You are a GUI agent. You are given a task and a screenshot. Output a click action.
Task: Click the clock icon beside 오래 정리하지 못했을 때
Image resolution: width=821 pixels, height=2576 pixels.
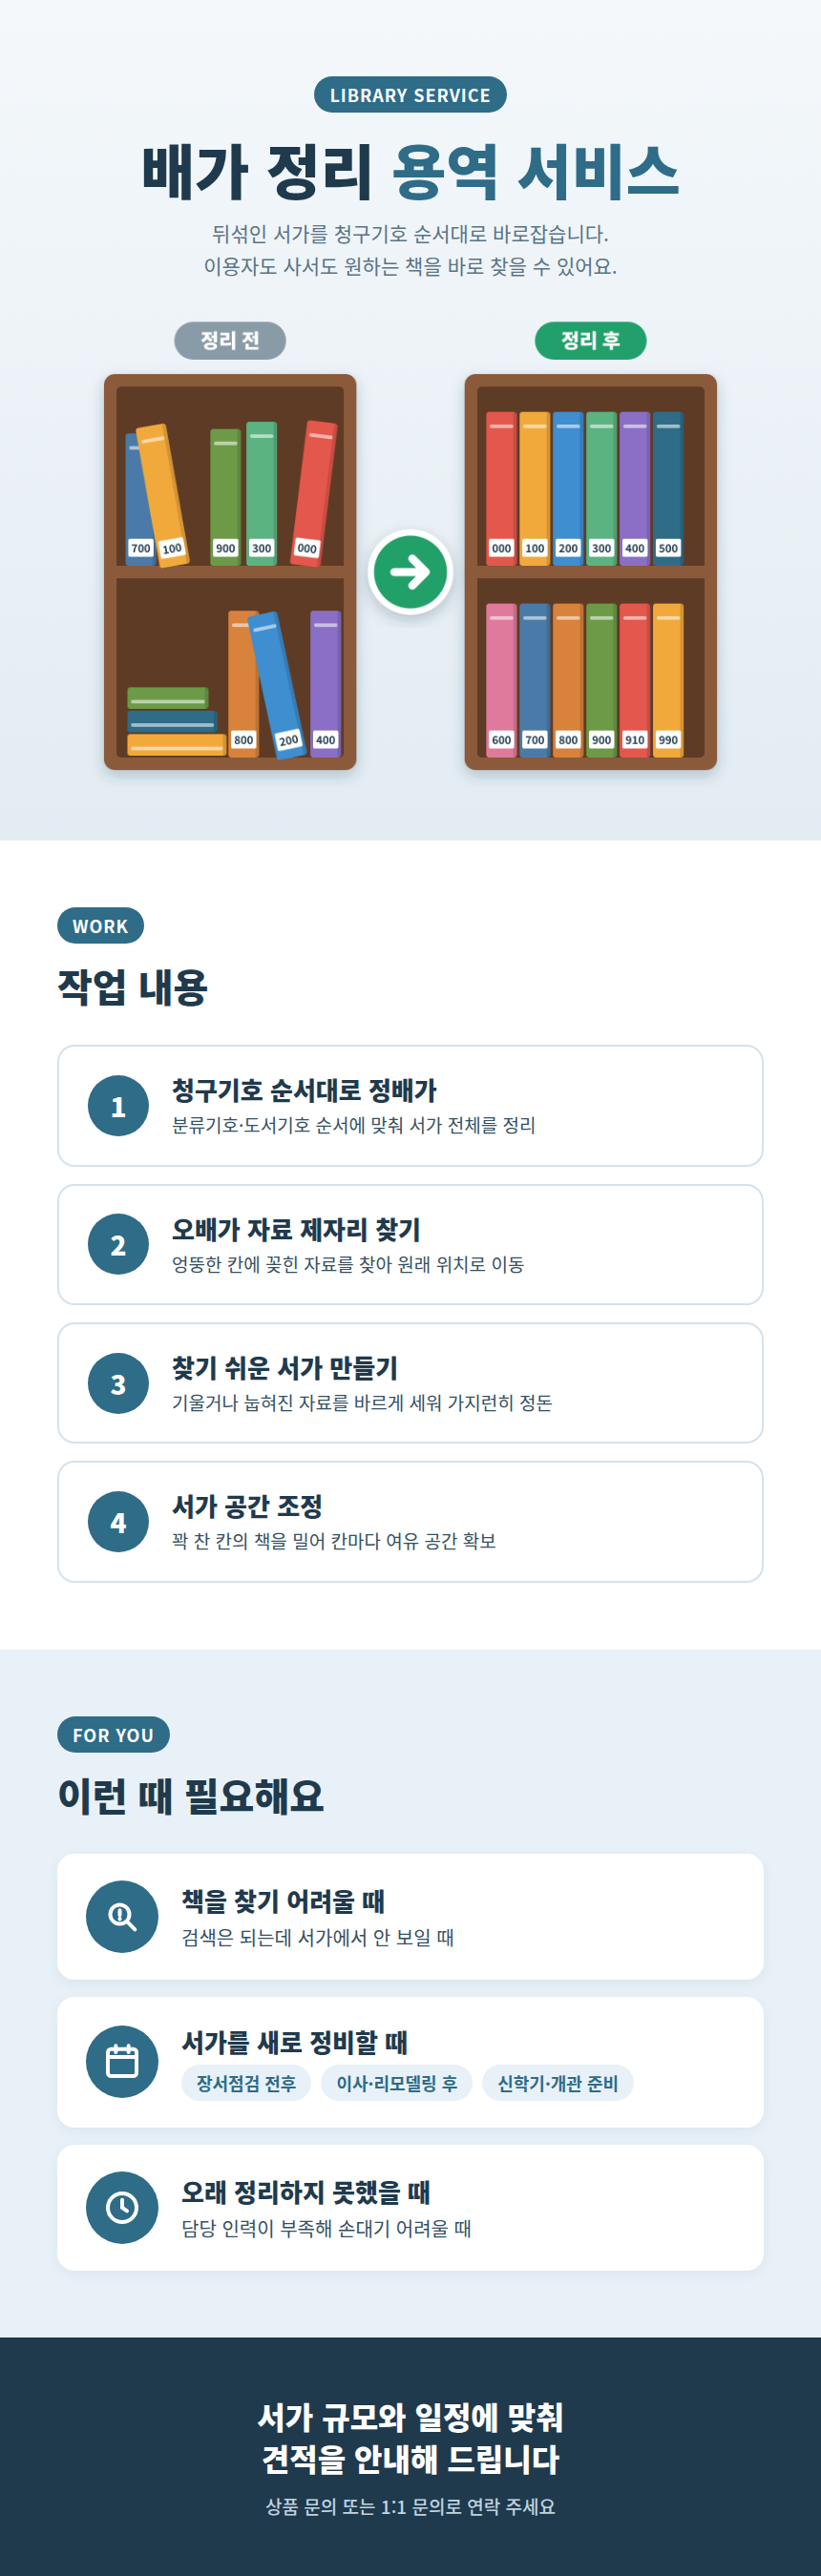tap(122, 2207)
